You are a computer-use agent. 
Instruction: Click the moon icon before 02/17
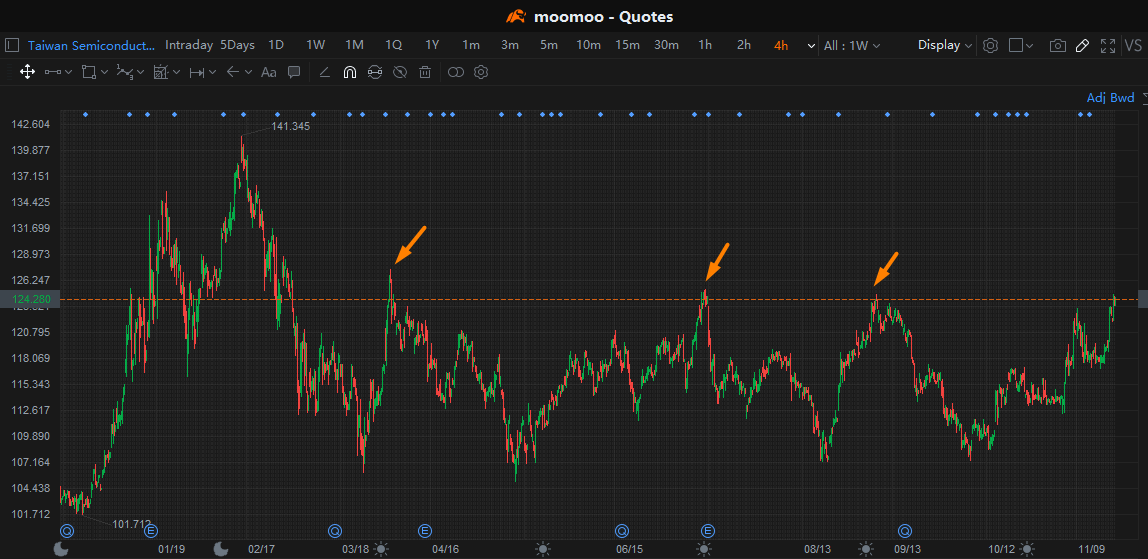click(220, 548)
